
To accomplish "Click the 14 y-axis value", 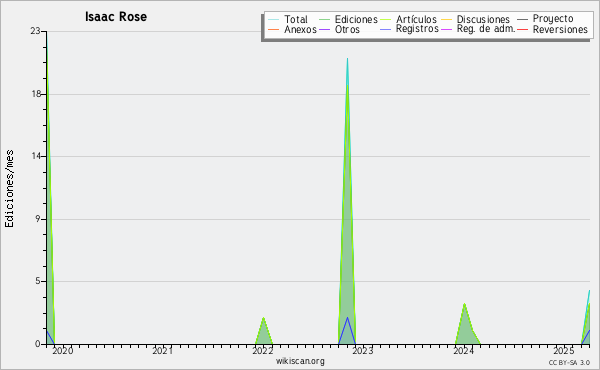I will point(36,156).
